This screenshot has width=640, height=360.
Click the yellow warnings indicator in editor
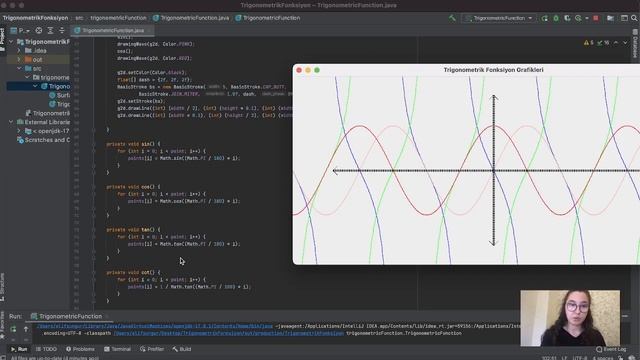589,42
